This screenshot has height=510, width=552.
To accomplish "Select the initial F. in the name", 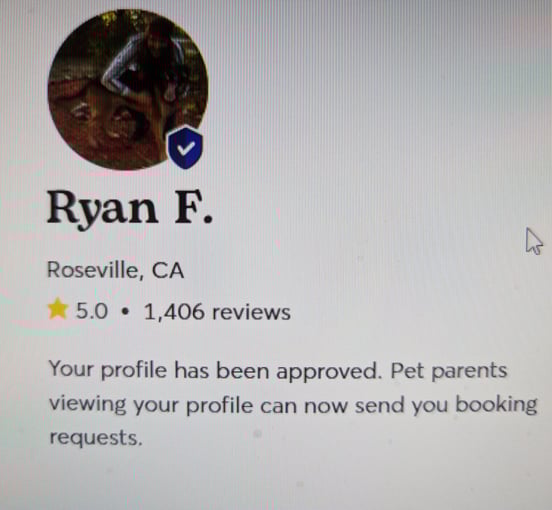I will click(x=194, y=208).
